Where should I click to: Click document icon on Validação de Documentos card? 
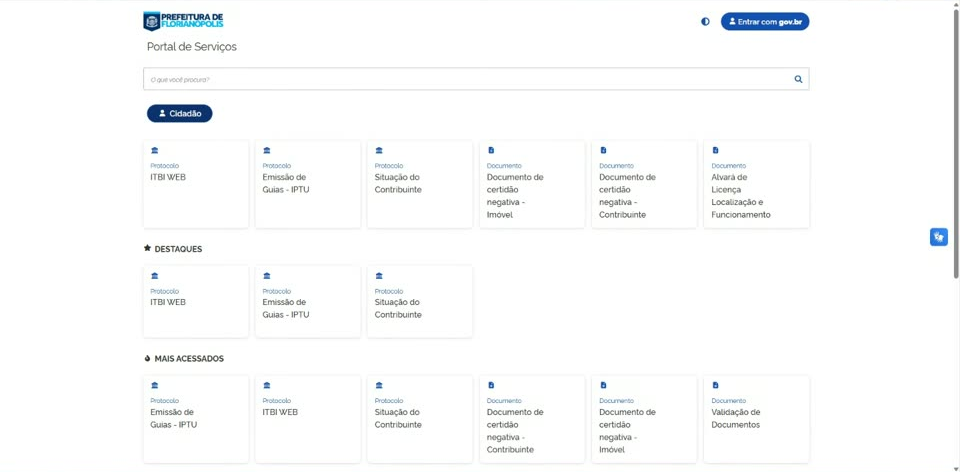(x=715, y=385)
